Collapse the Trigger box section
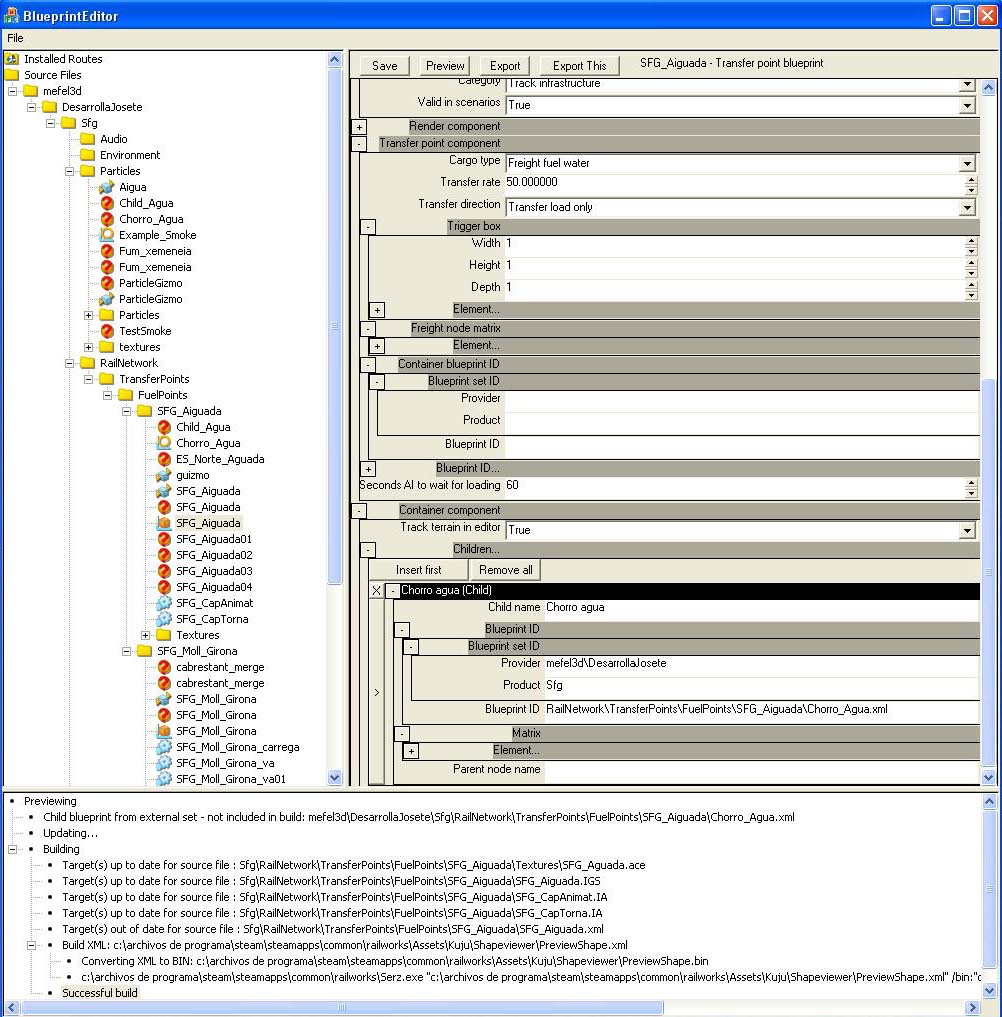 368,227
